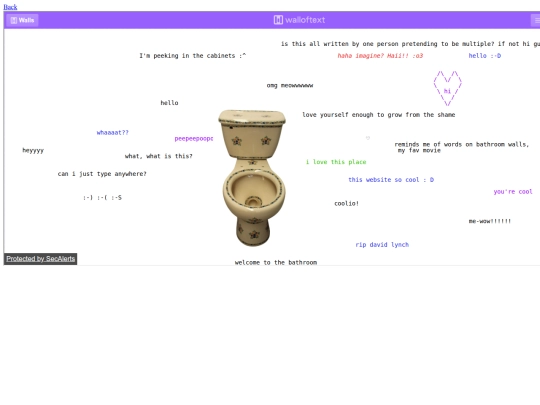This screenshot has height=405, width=540.
Task: Click the text "omg meowwwwww"
Action: pyautogui.click(x=290, y=85)
